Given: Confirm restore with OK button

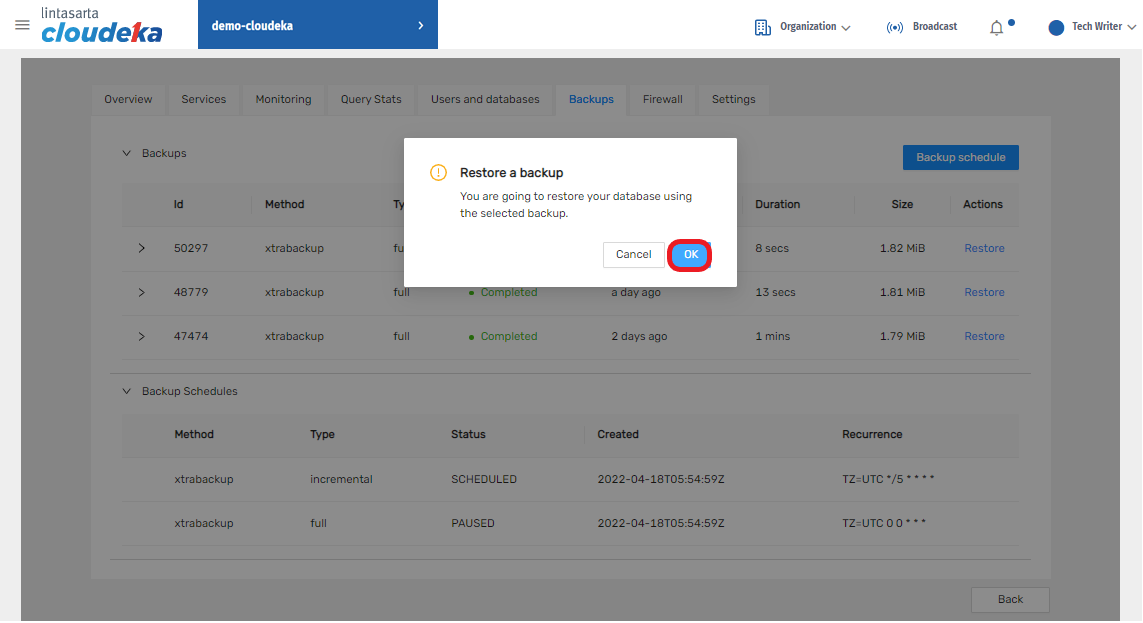Looking at the screenshot, I should [x=690, y=255].
